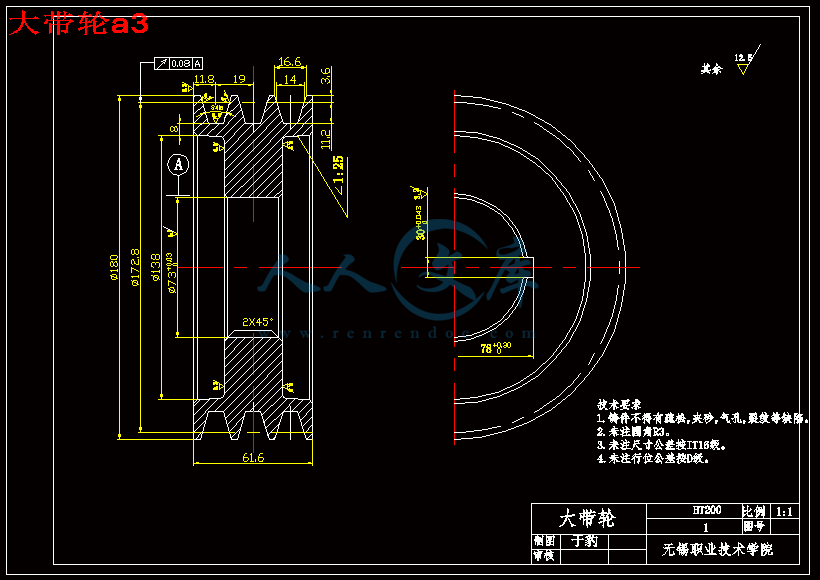Click note 2 '未注圆角R3'
This screenshot has height=580, width=820.
tap(634, 432)
